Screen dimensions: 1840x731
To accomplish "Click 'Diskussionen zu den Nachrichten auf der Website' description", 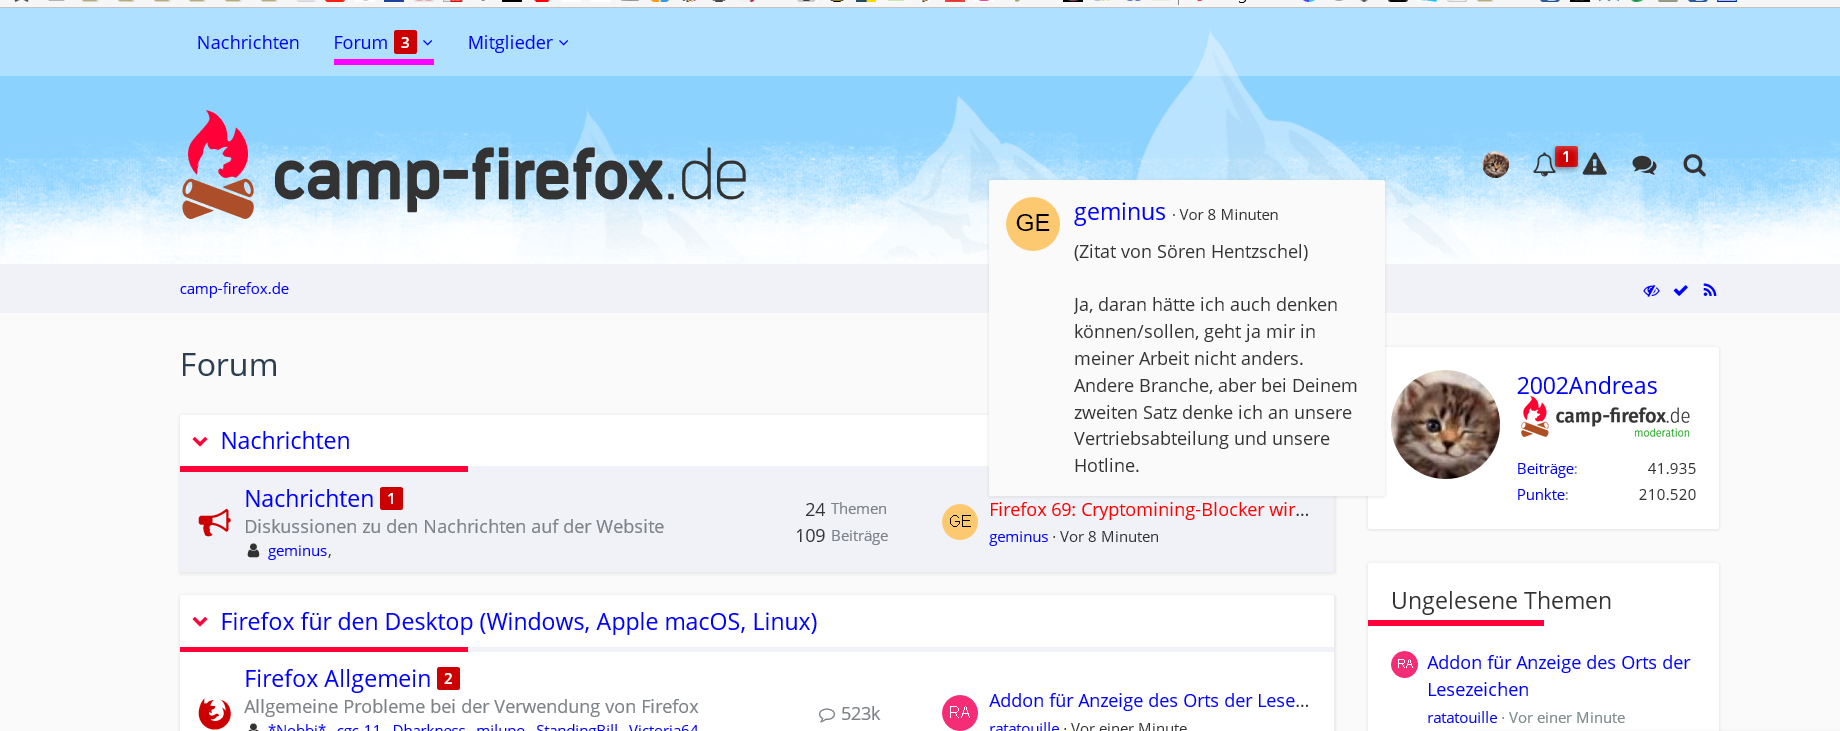I will (x=454, y=526).
